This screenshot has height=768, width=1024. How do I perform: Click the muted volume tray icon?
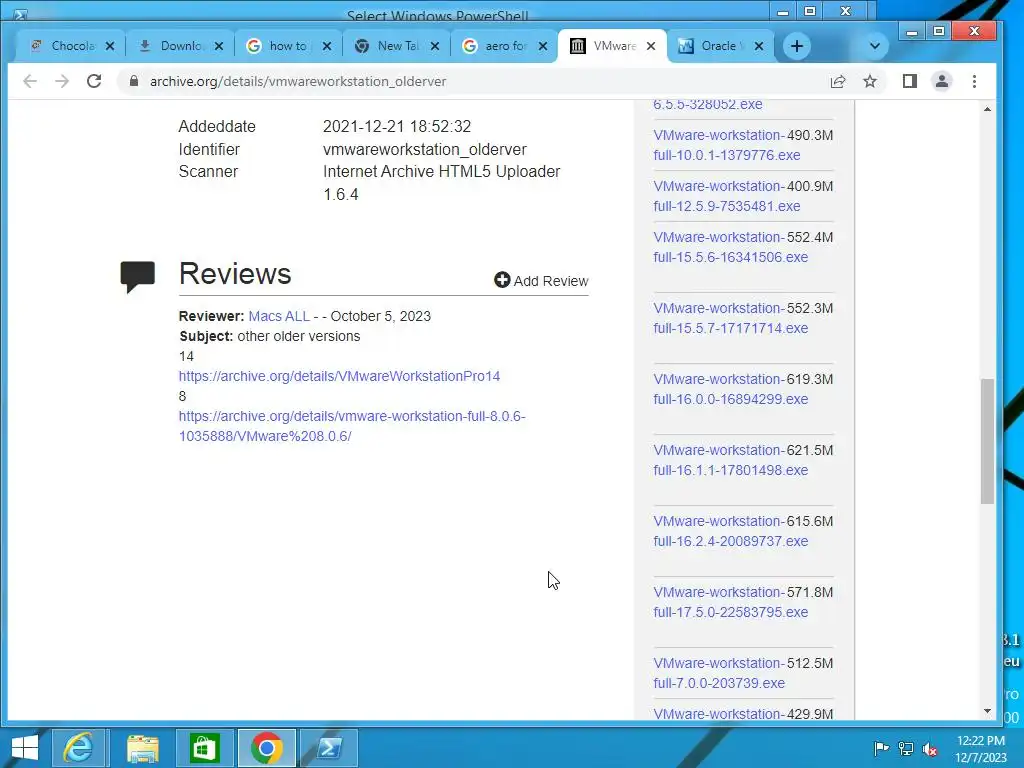[930, 748]
